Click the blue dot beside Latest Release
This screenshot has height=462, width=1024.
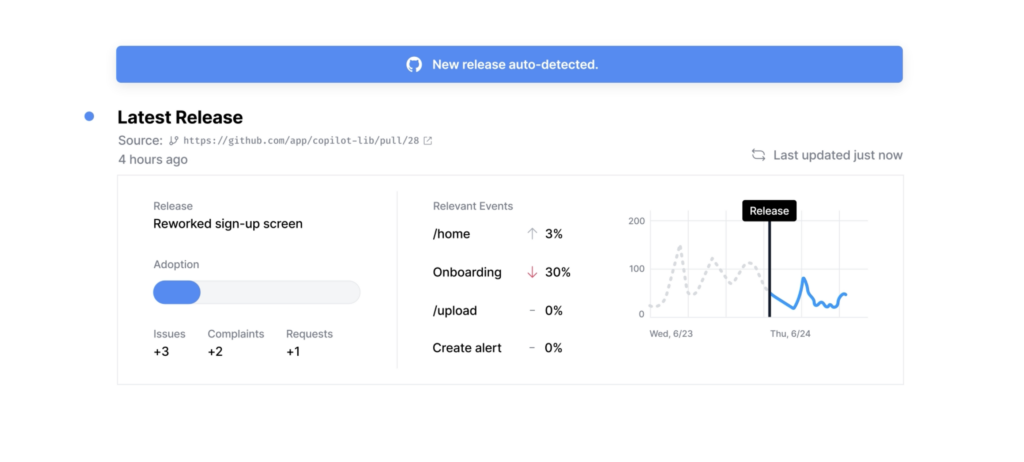[89, 117]
